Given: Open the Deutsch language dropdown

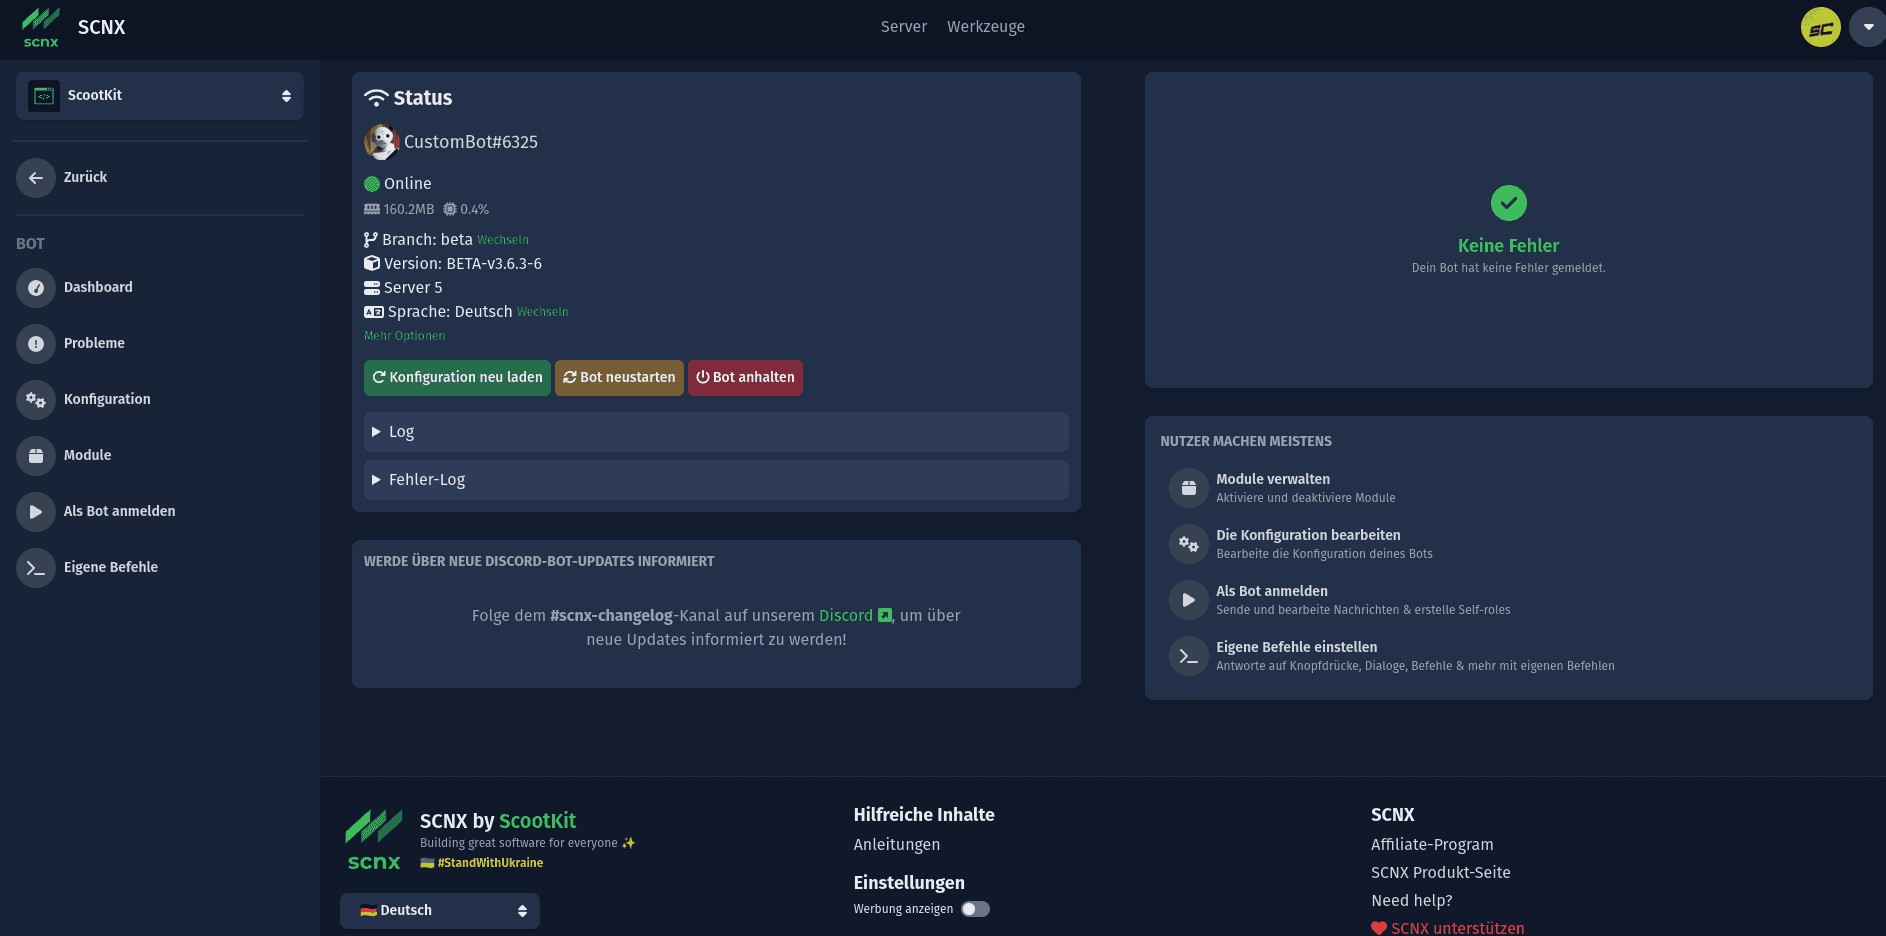Looking at the screenshot, I should 440,911.
